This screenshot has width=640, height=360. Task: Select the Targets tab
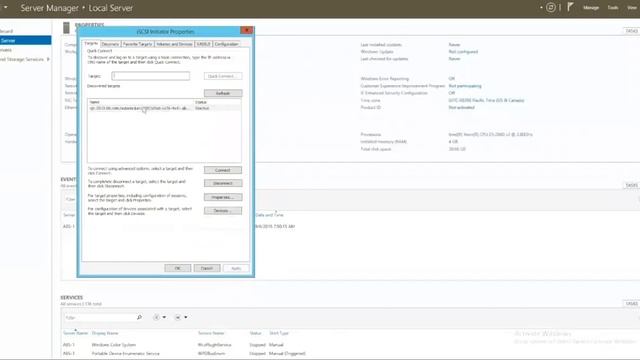(x=91, y=43)
